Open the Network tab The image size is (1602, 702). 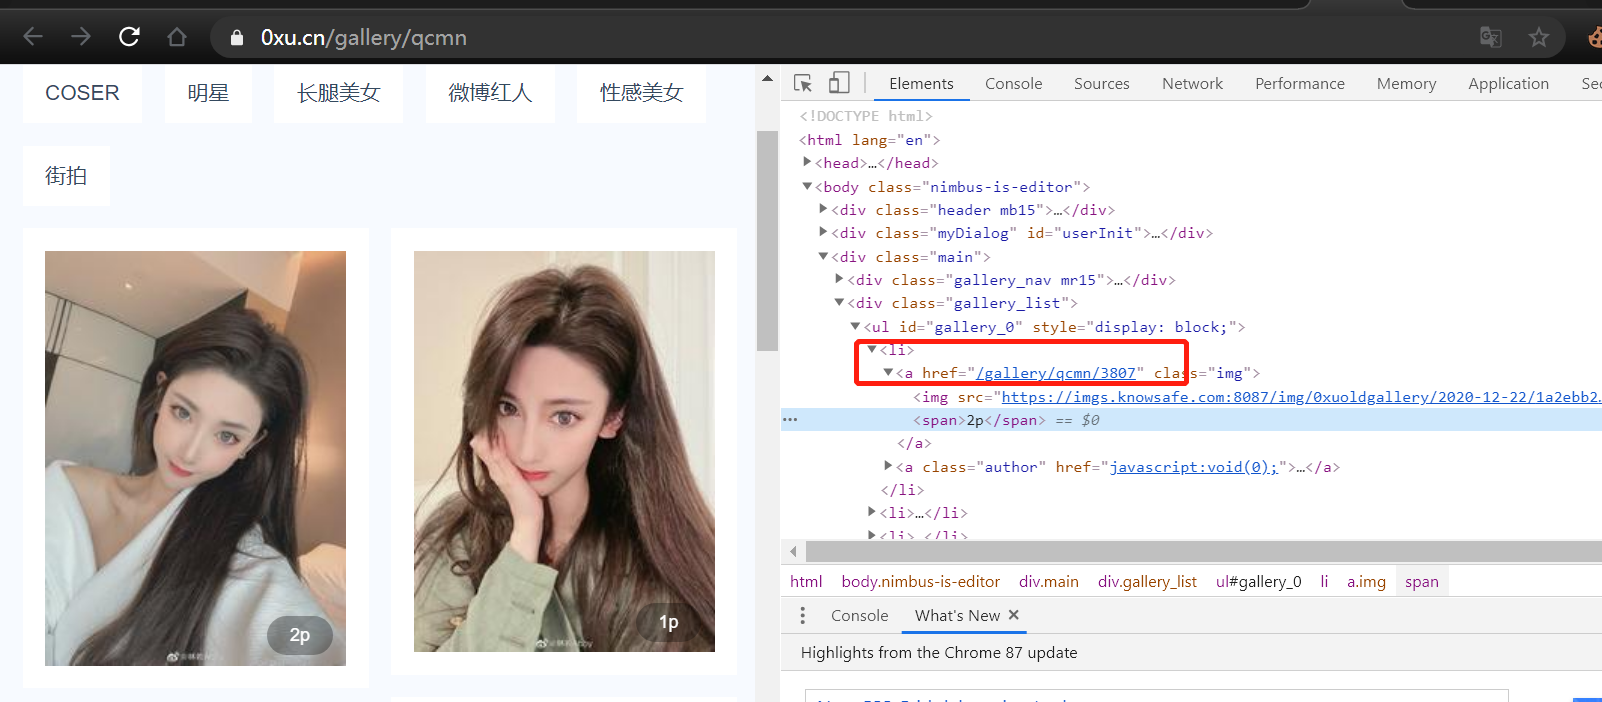(1192, 84)
